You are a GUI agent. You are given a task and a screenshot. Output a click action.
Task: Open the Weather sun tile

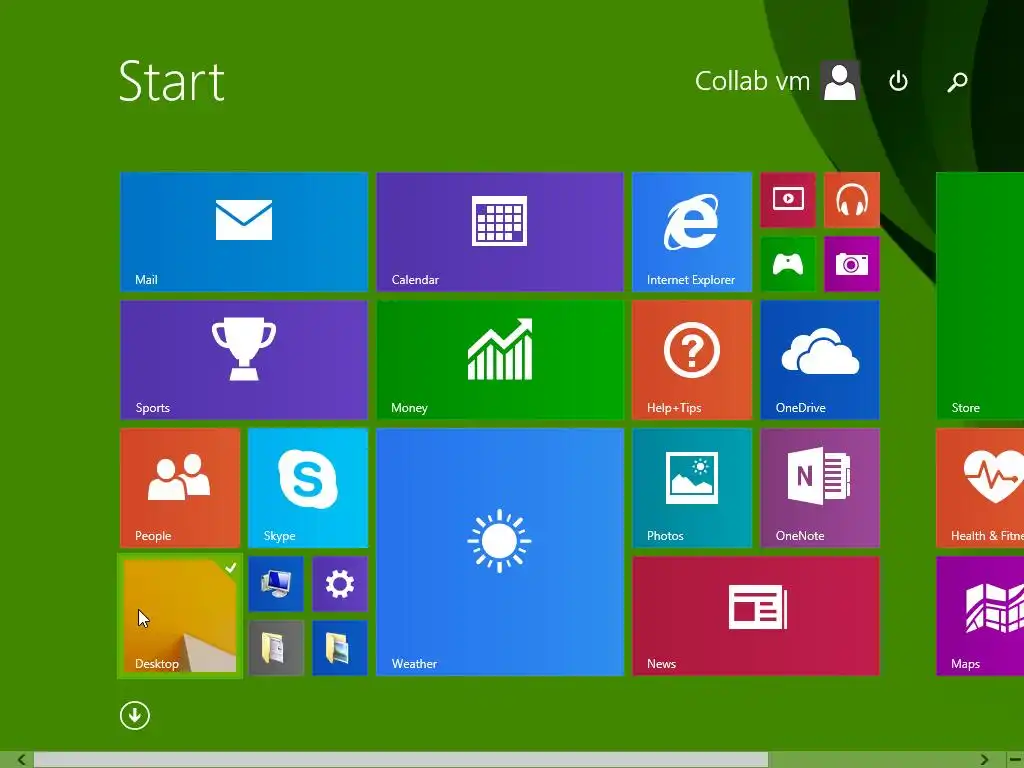pyautogui.click(x=500, y=551)
